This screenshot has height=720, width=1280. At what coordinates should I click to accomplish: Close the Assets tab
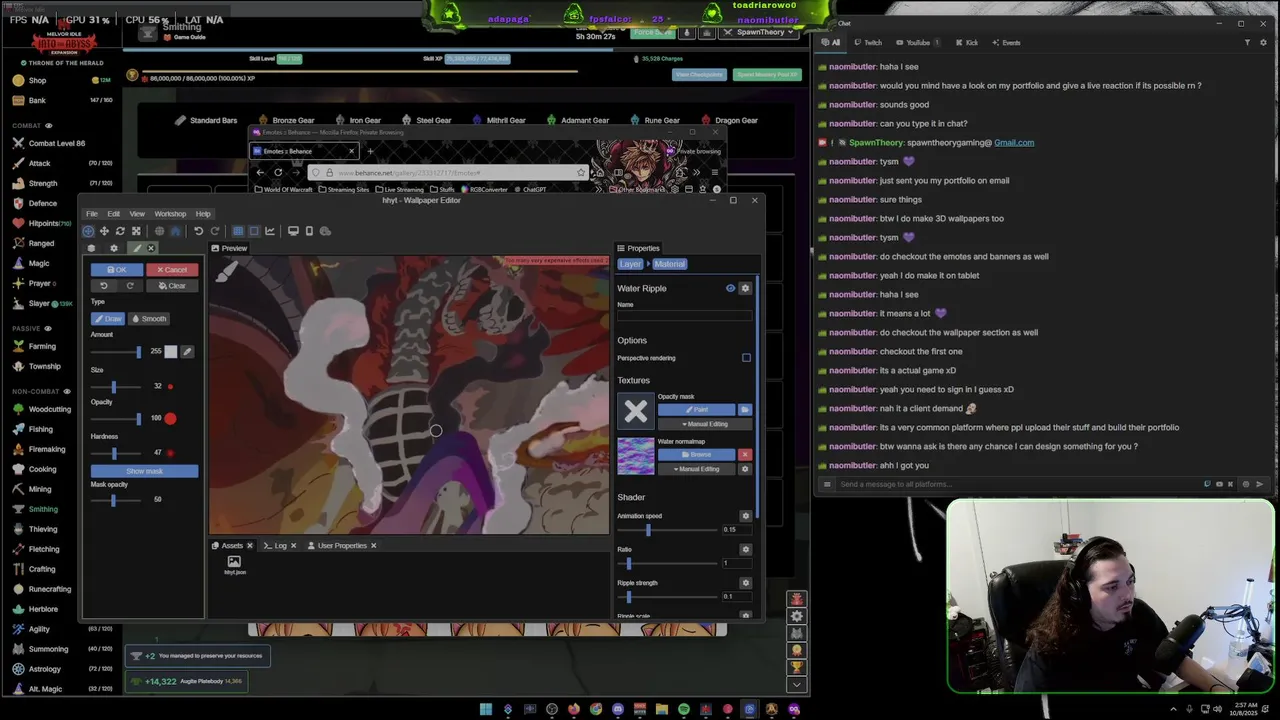pyautogui.click(x=250, y=546)
